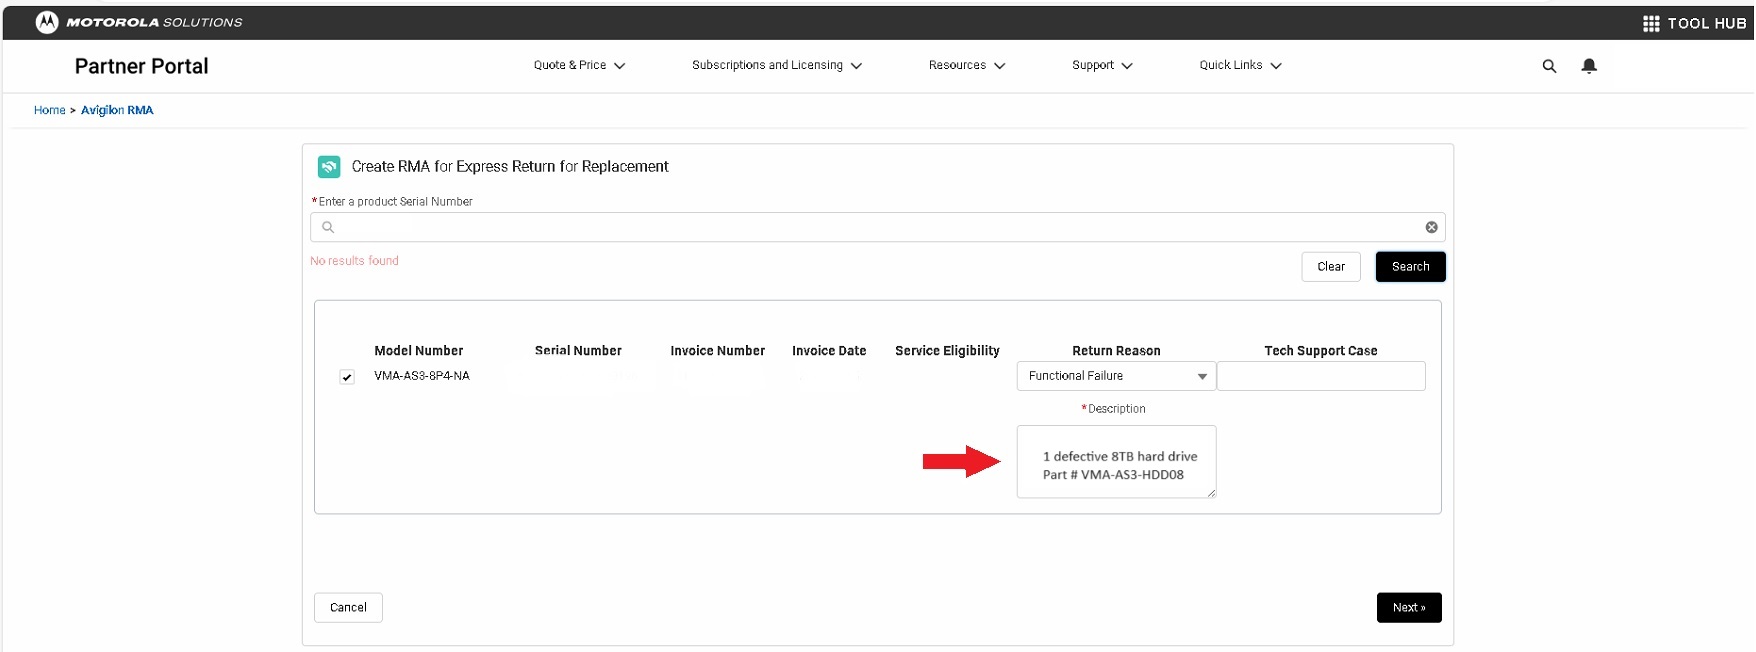The image size is (1756, 652).
Task: Go to Home breadcrumb link
Action: pos(49,110)
